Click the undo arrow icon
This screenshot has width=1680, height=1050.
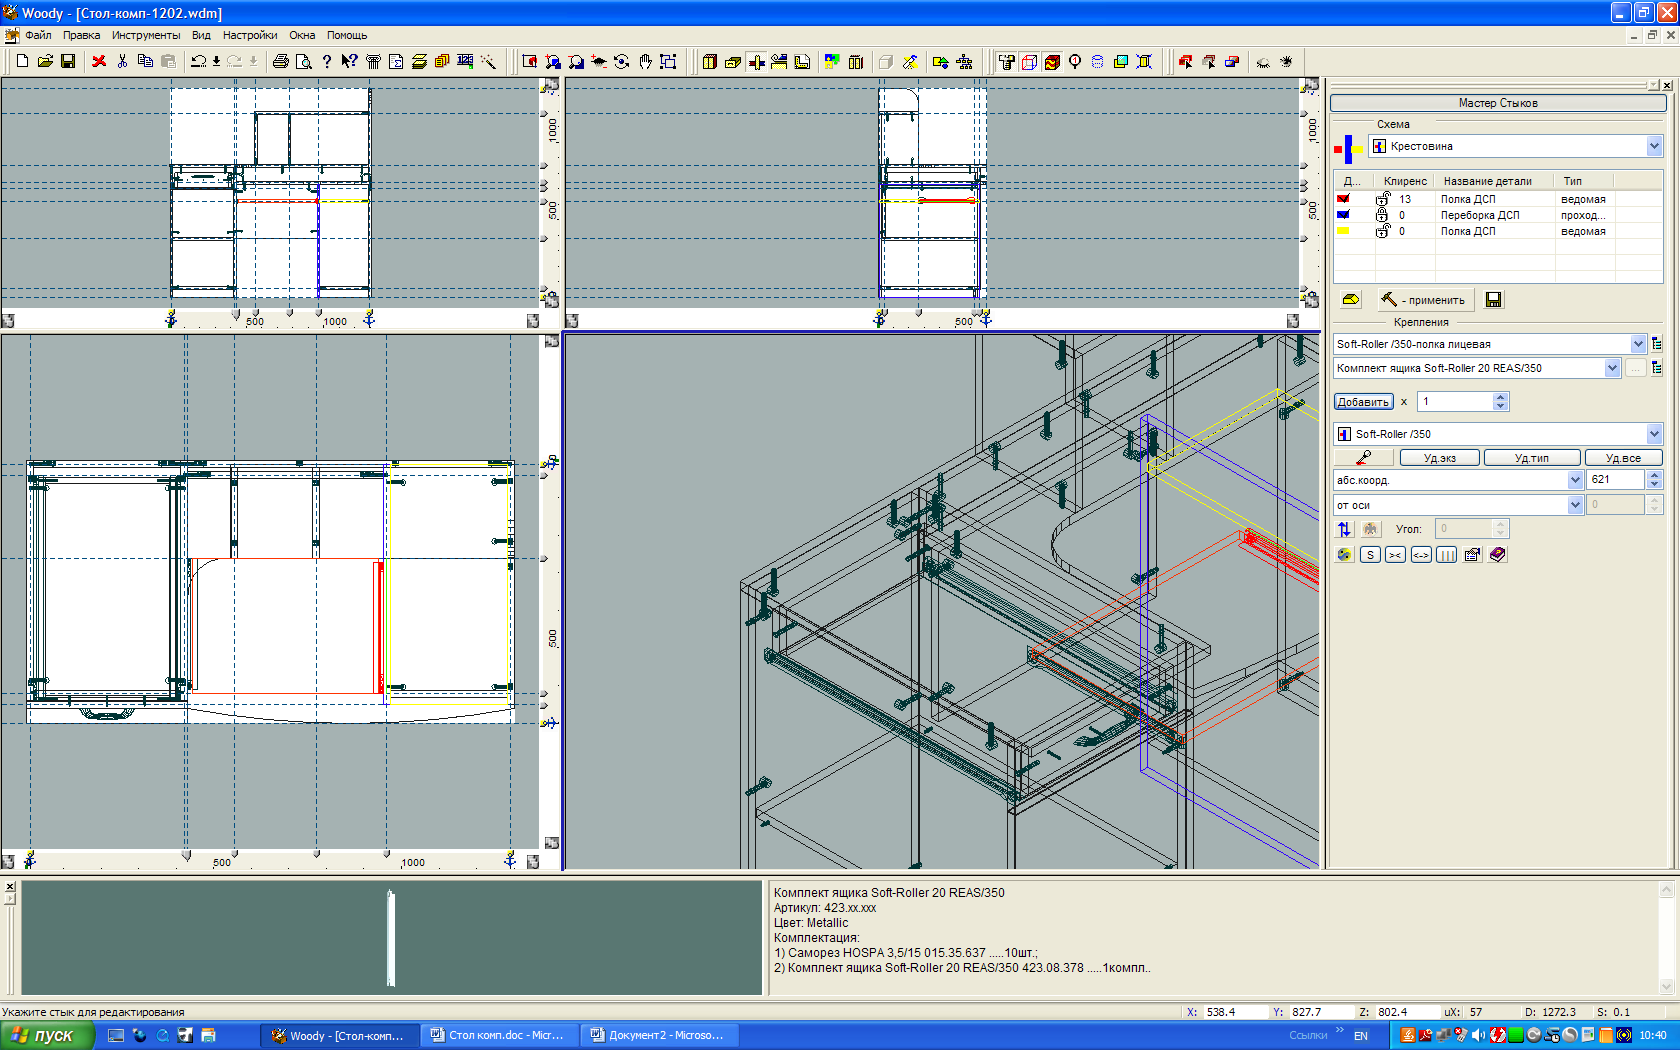198,61
